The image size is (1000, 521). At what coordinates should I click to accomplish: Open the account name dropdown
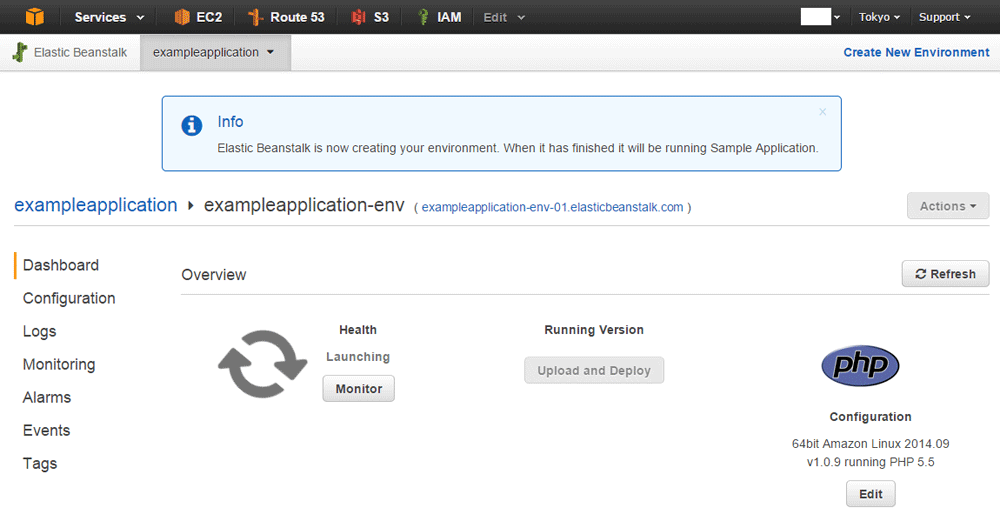(820, 17)
